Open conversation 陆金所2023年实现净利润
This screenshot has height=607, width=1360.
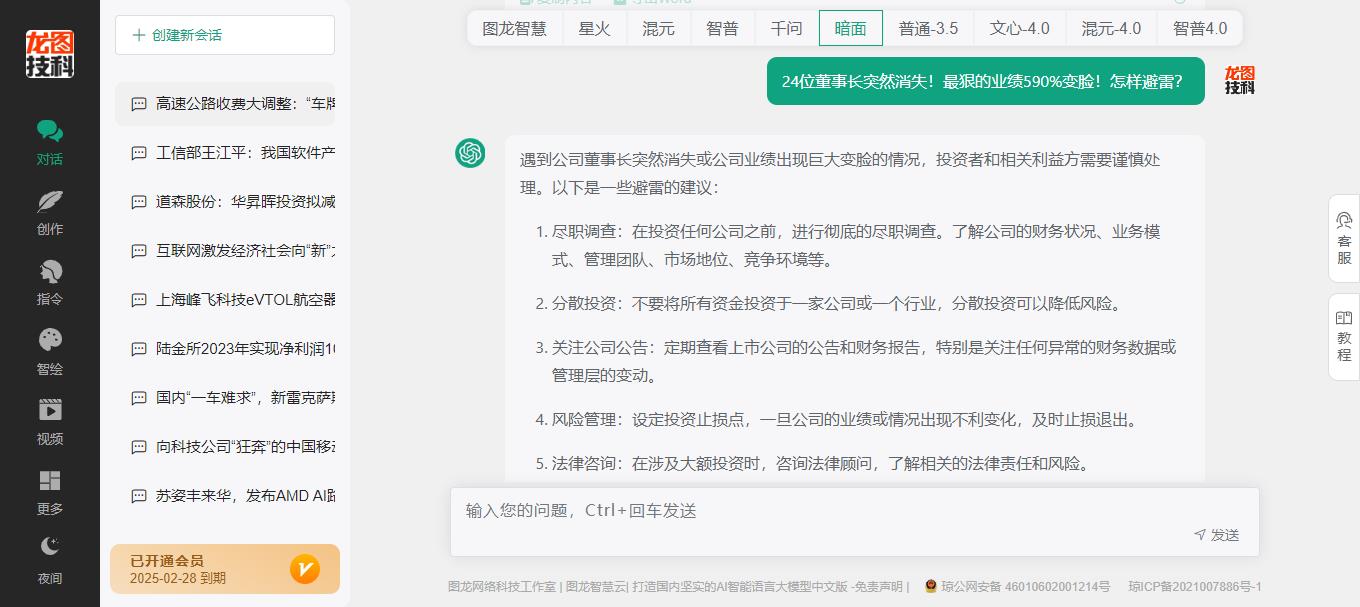coord(225,349)
